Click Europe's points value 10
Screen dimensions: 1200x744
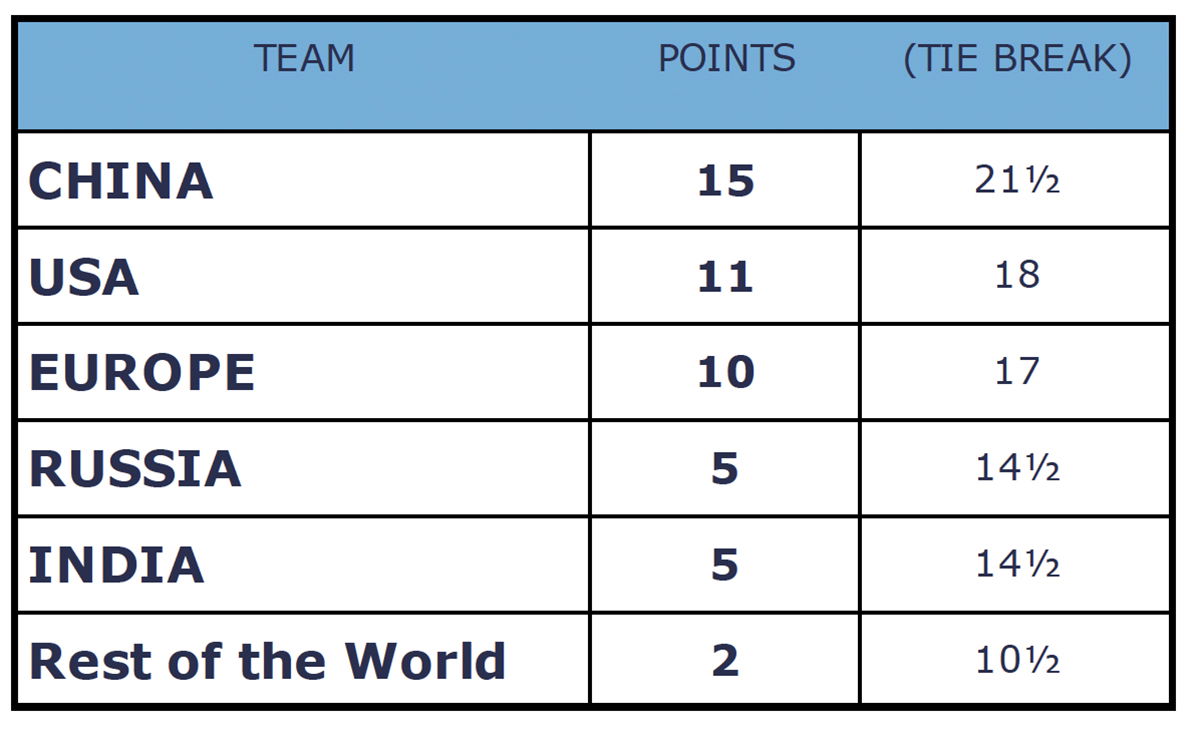tap(725, 373)
